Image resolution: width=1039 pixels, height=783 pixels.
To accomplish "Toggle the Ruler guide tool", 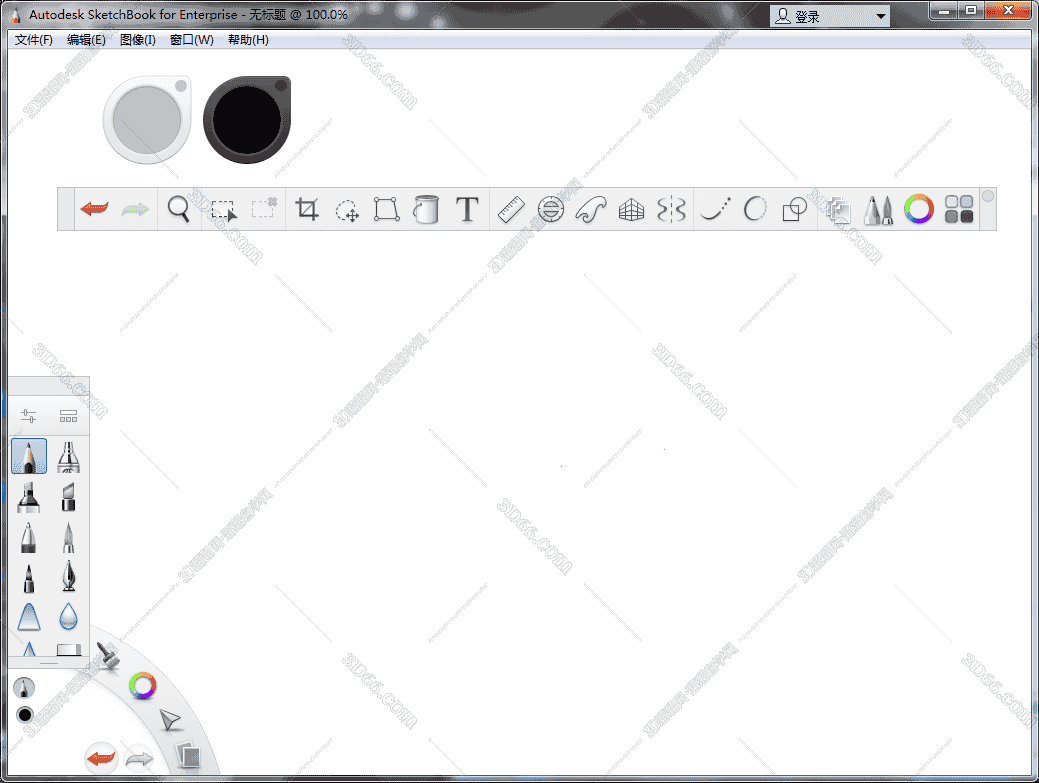I will (x=510, y=210).
